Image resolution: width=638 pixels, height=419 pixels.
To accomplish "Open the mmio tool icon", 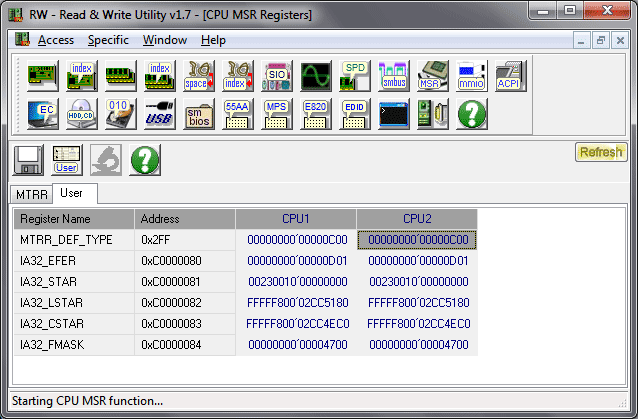I will point(472,76).
